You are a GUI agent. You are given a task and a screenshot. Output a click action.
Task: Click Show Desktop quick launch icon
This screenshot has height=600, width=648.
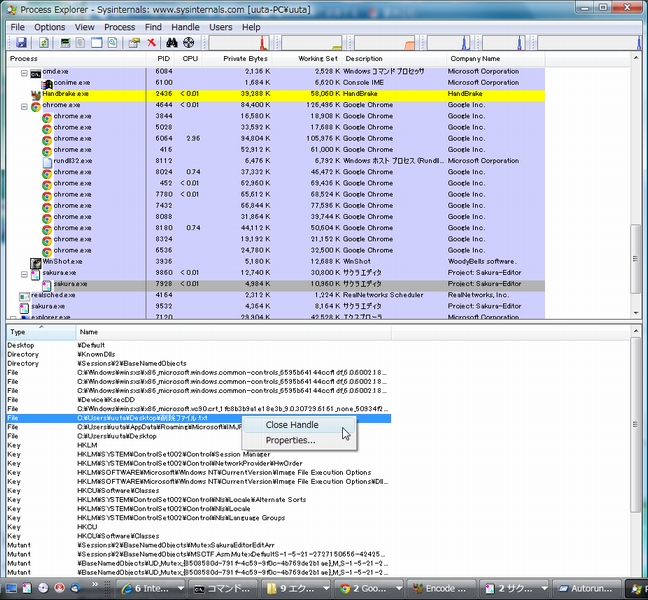pyautogui.click(x=11, y=588)
